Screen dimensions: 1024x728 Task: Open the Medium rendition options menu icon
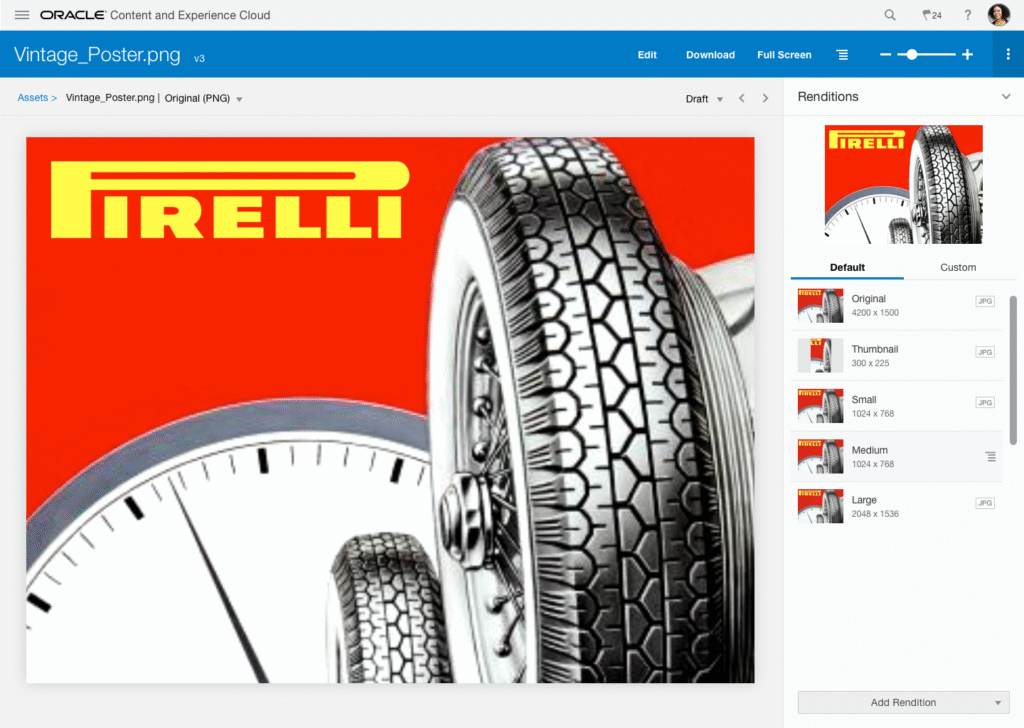[991, 456]
